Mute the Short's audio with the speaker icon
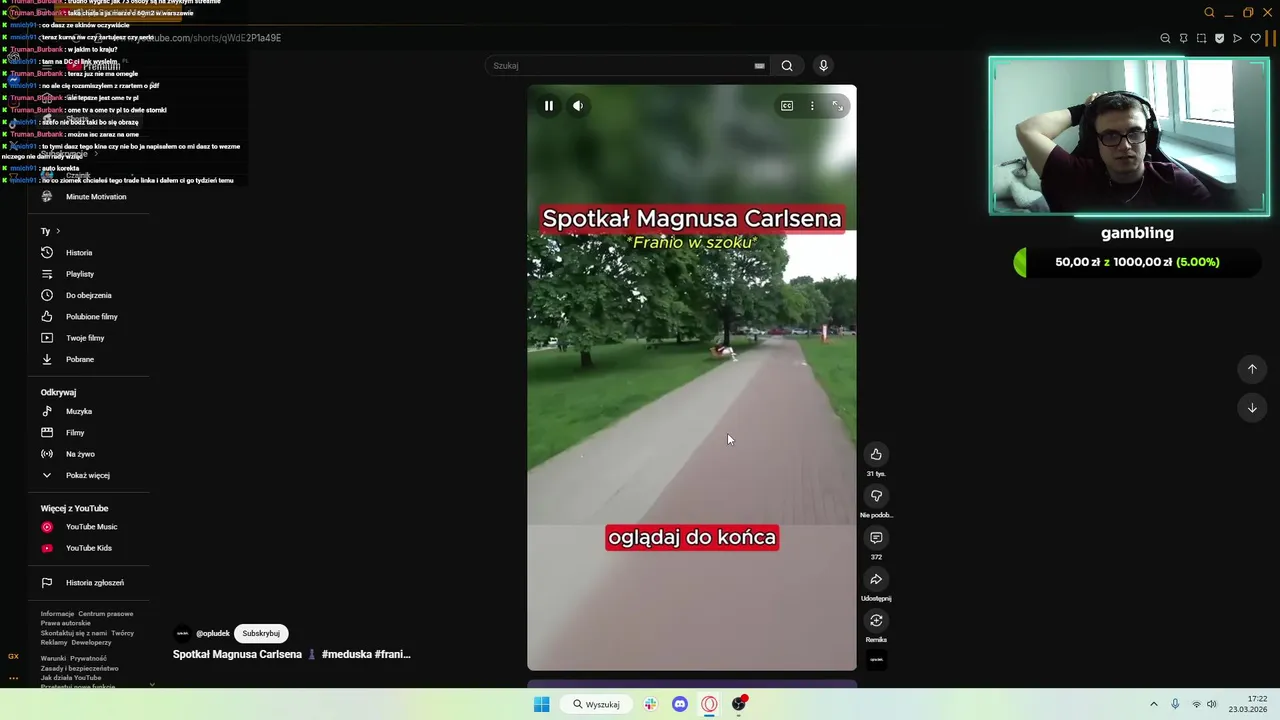Image resolution: width=1280 pixels, height=720 pixels. 578,106
